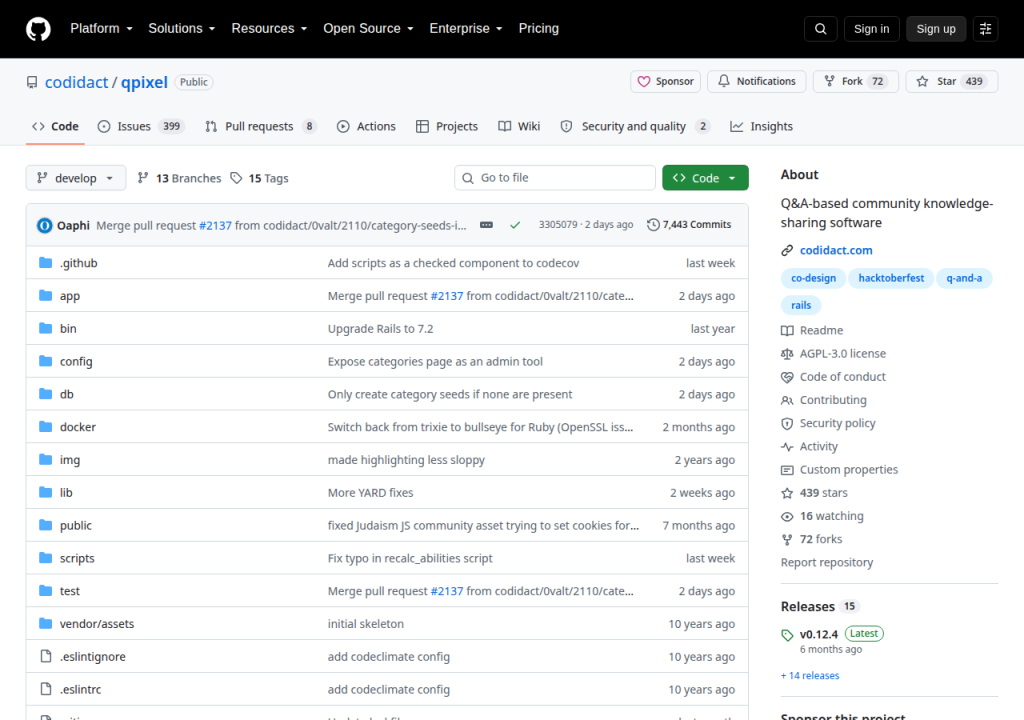This screenshot has width=1024, height=720.
Task: Switch to the Actions tab
Action: [366, 127]
